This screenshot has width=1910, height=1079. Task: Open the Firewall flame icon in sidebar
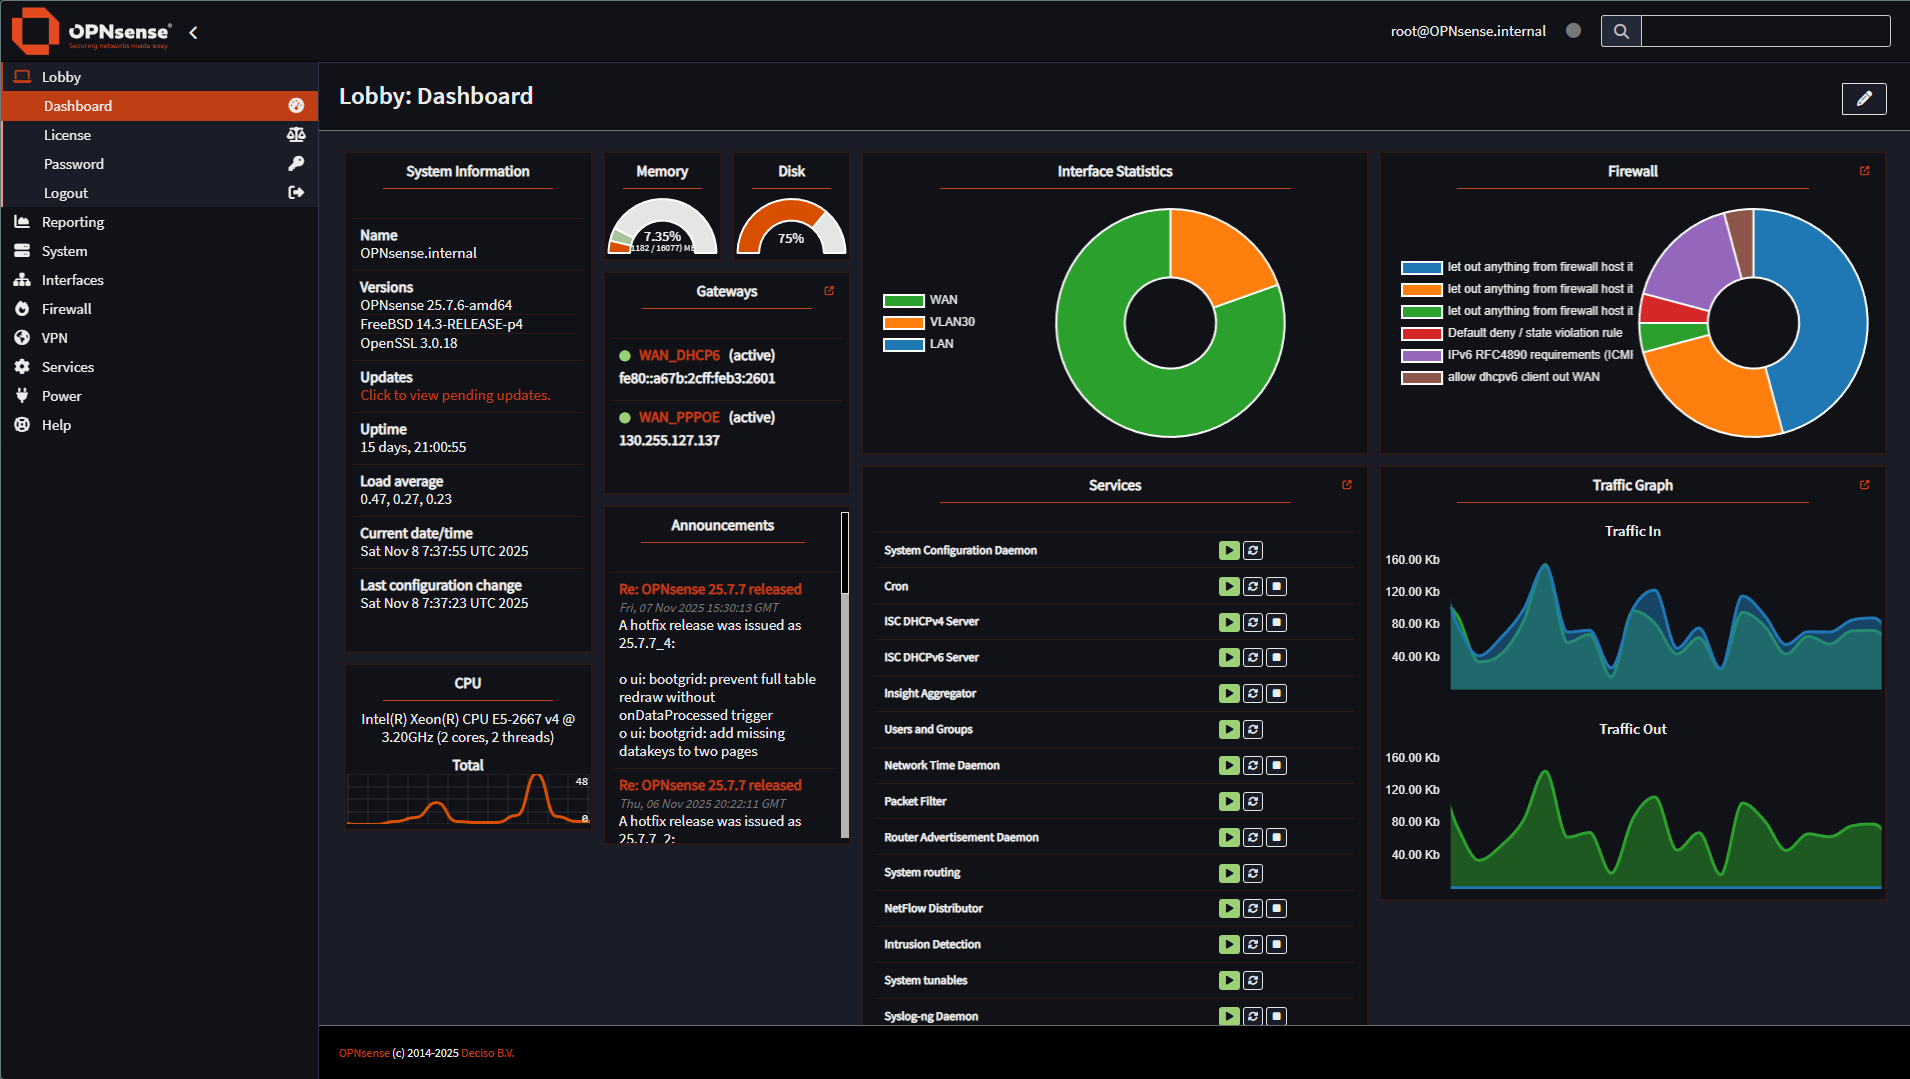tap(22, 308)
